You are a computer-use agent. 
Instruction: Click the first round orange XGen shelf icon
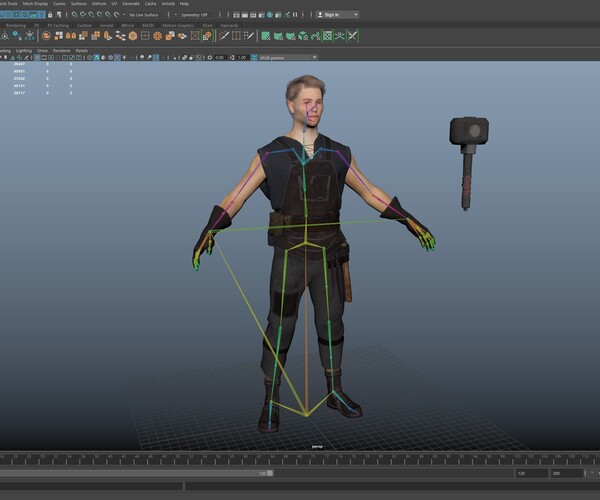click(x=46, y=36)
